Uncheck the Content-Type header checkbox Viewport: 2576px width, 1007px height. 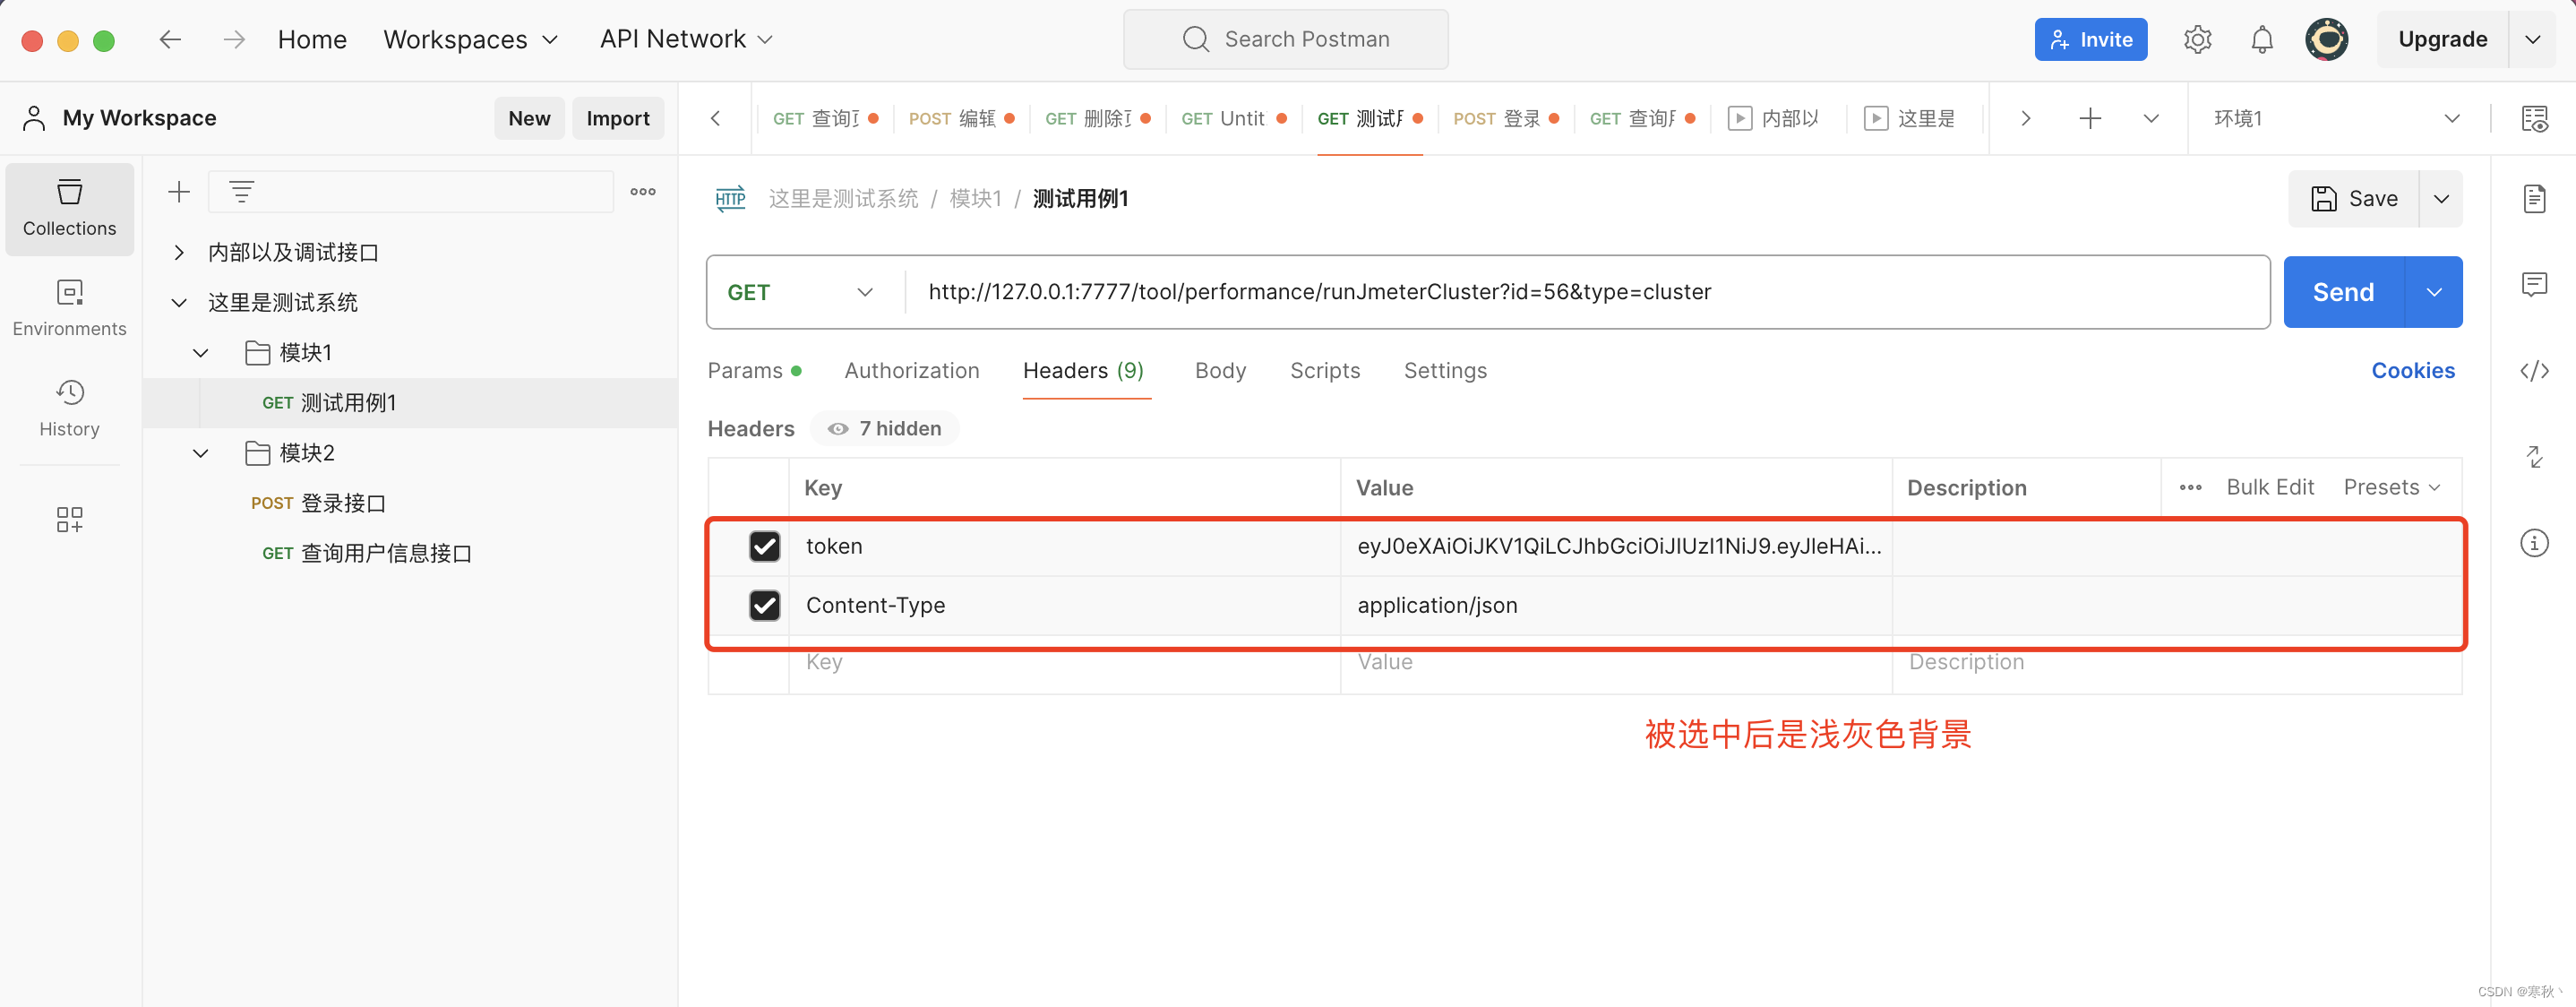tap(764, 605)
